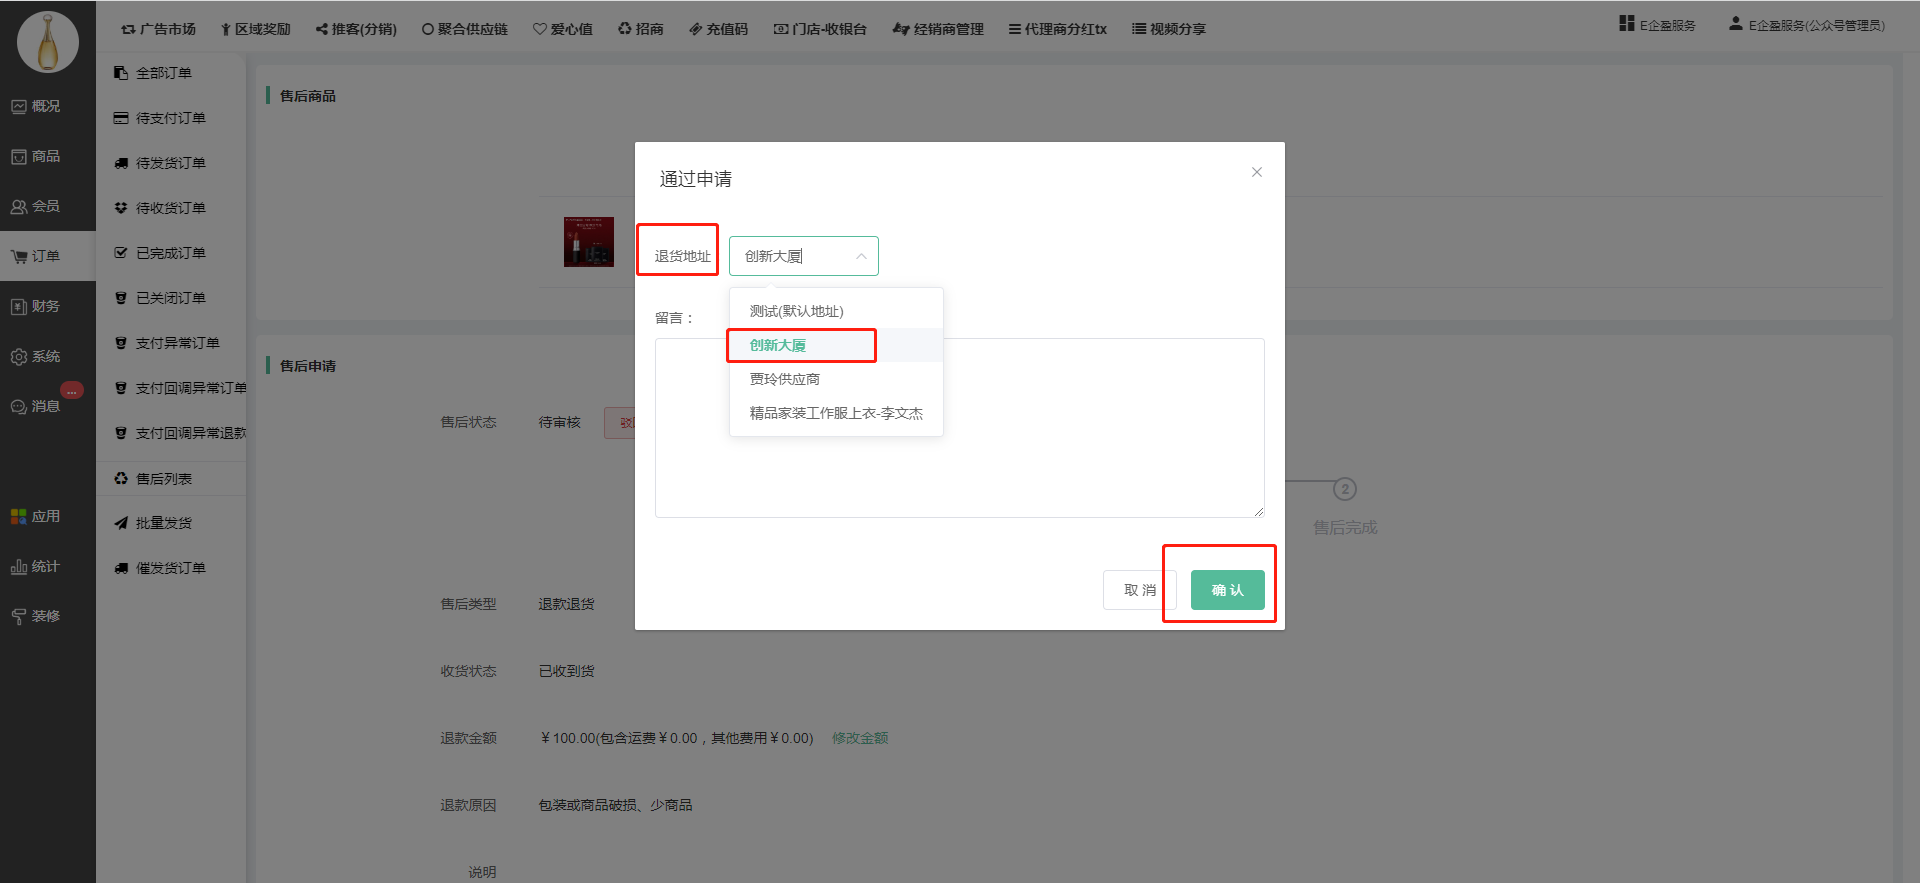Open the 装修 decoration icon
This screenshot has height=883, width=1920.
[x=19, y=617]
